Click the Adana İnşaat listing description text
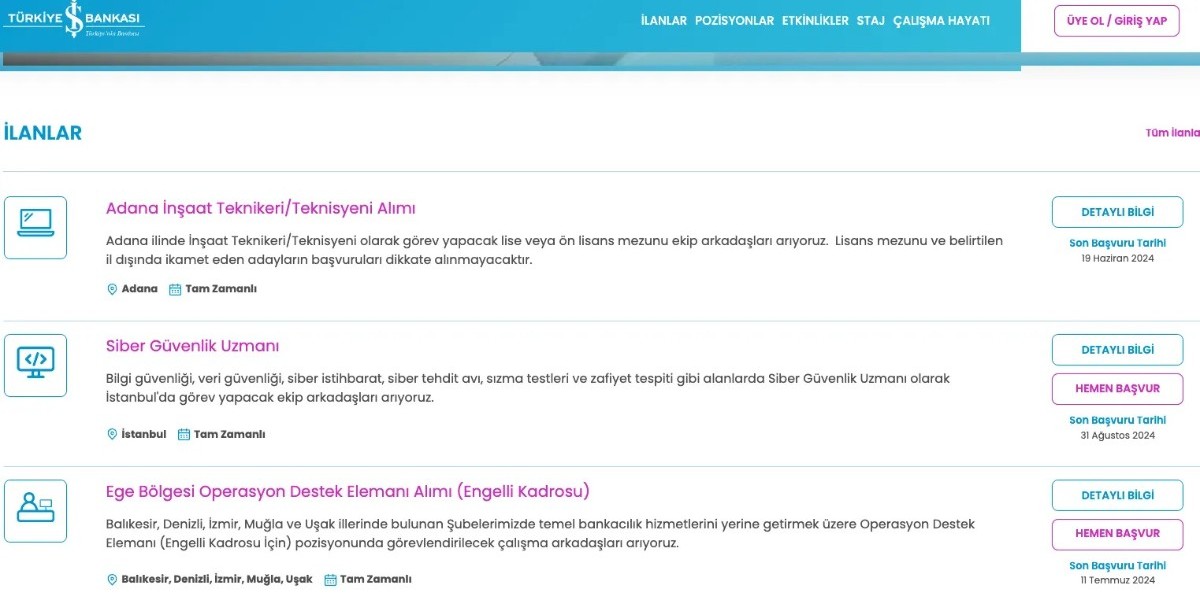1200x600 pixels. [x=554, y=250]
